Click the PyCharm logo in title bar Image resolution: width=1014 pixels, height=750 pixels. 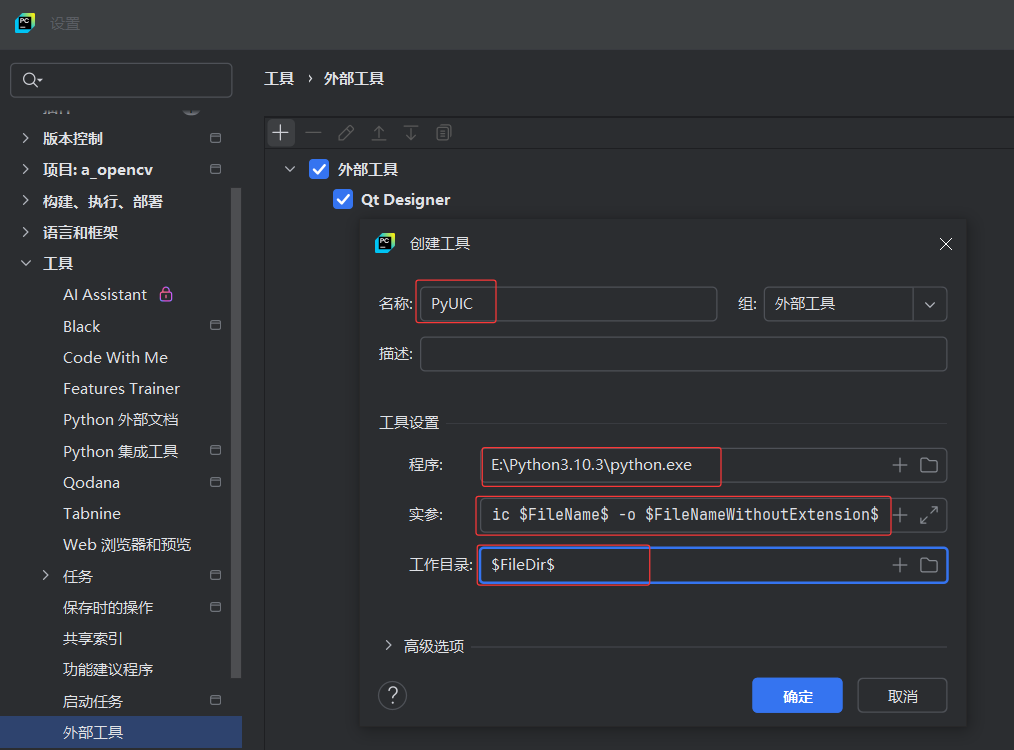click(x=25, y=23)
